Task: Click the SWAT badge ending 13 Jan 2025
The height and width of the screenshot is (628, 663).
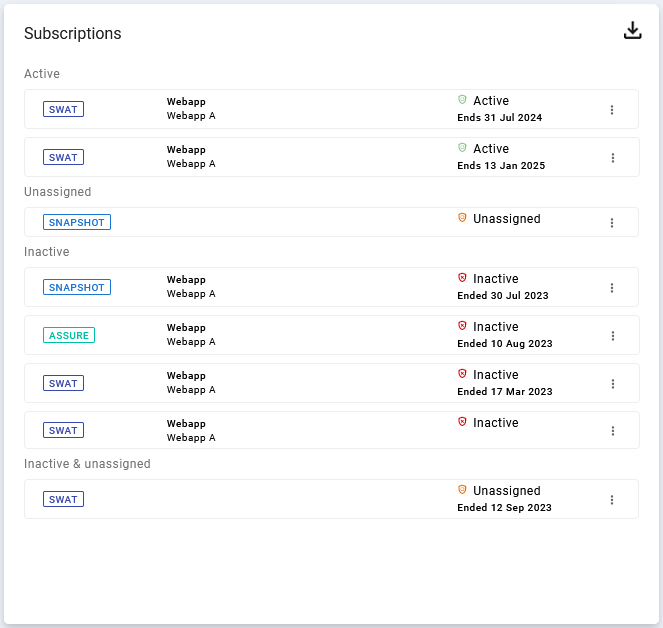Action: tap(63, 157)
